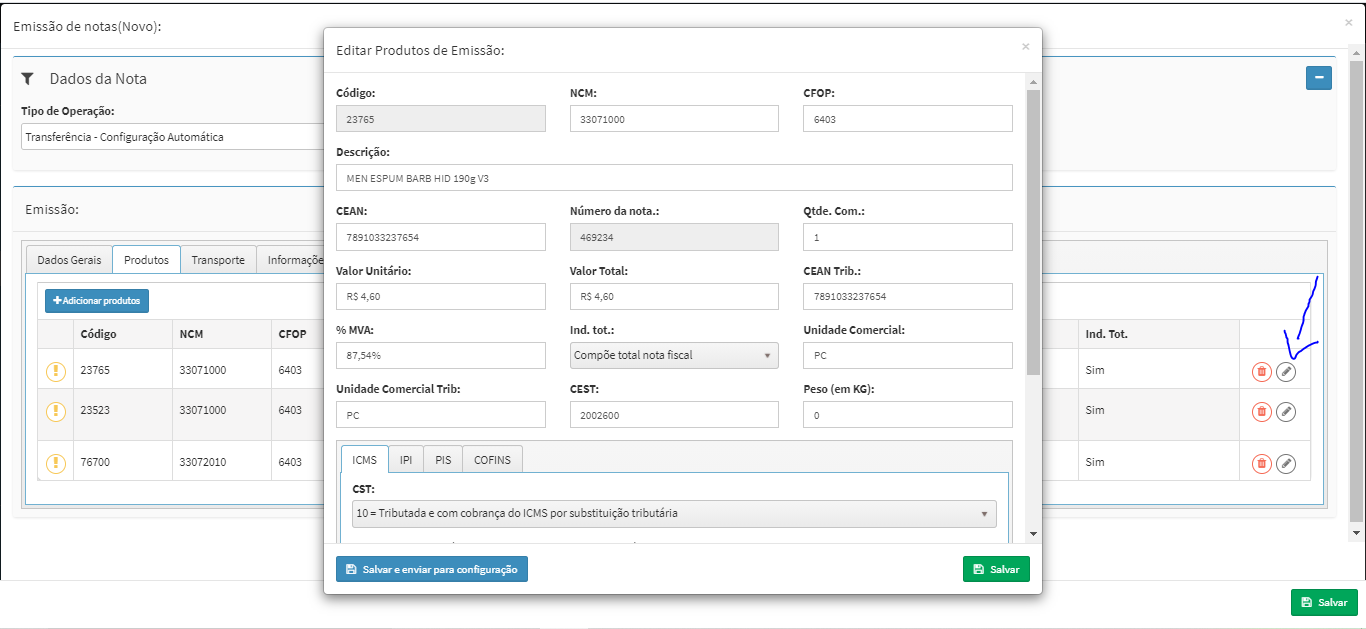Click "Salvar e enviar para configuração"
The image size is (1366, 629).
click(x=431, y=568)
